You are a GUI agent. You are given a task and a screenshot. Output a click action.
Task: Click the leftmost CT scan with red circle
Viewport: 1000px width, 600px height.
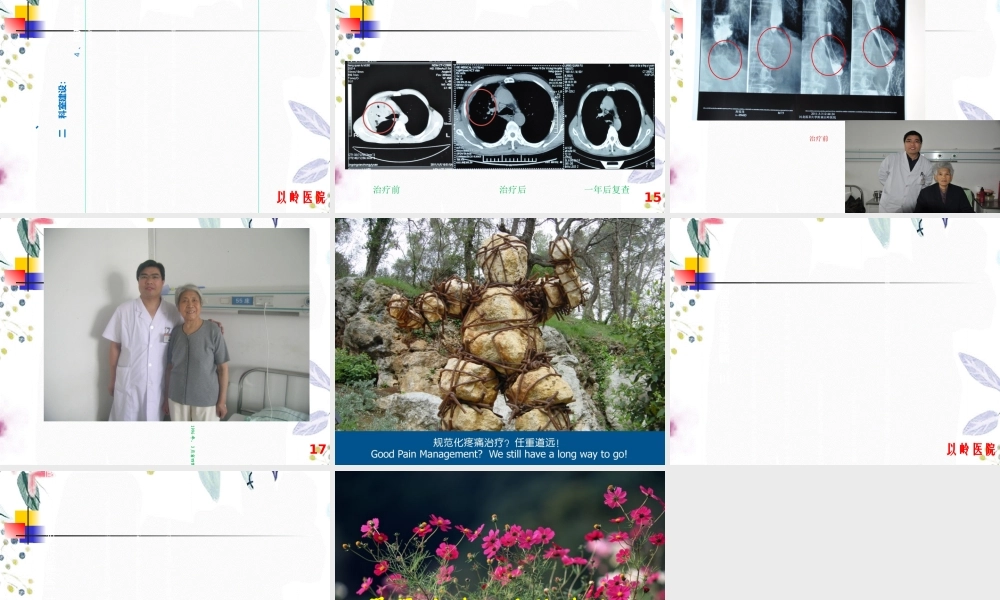pyautogui.click(x=399, y=116)
